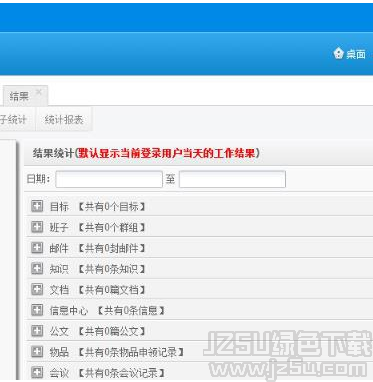Click text 【共有0条信息】
Screen dimensions: 373x382
coord(131,311)
